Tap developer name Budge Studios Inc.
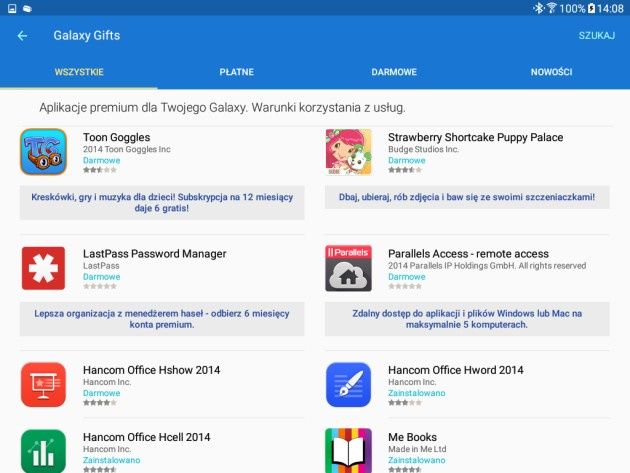The width and height of the screenshot is (630, 473). pyautogui.click(x=423, y=149)
